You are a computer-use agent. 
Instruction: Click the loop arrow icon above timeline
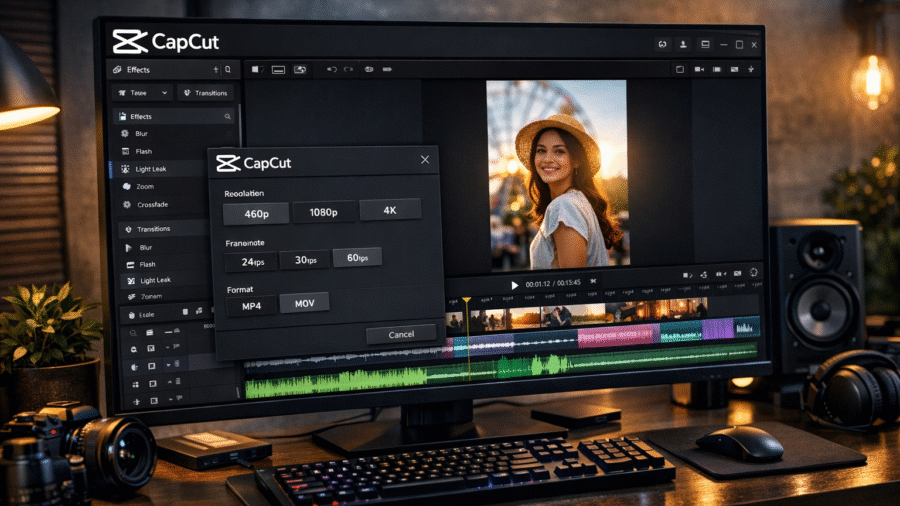704,275
